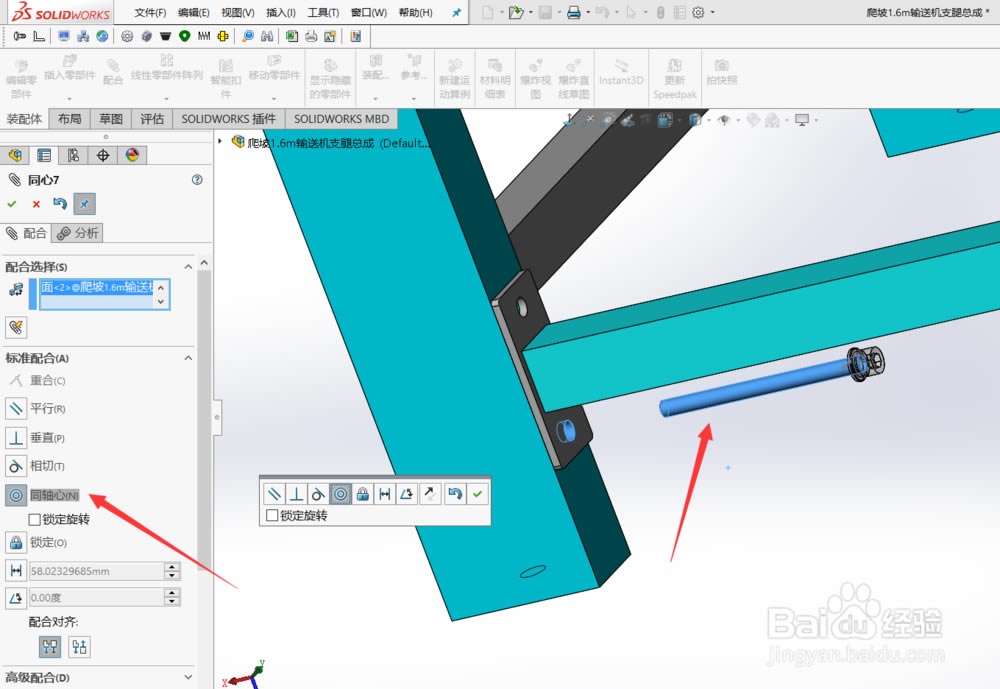
Task: Switch to the 配合 tab
Action: pyautogui.click(x=26, y=233)
